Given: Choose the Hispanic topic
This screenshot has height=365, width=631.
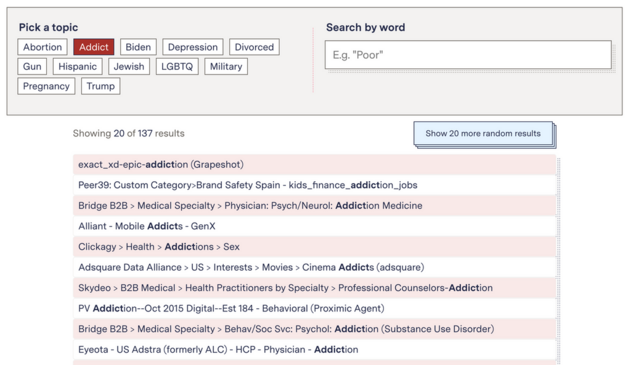Looking at the screenshot, I should [x=78, y=66].
